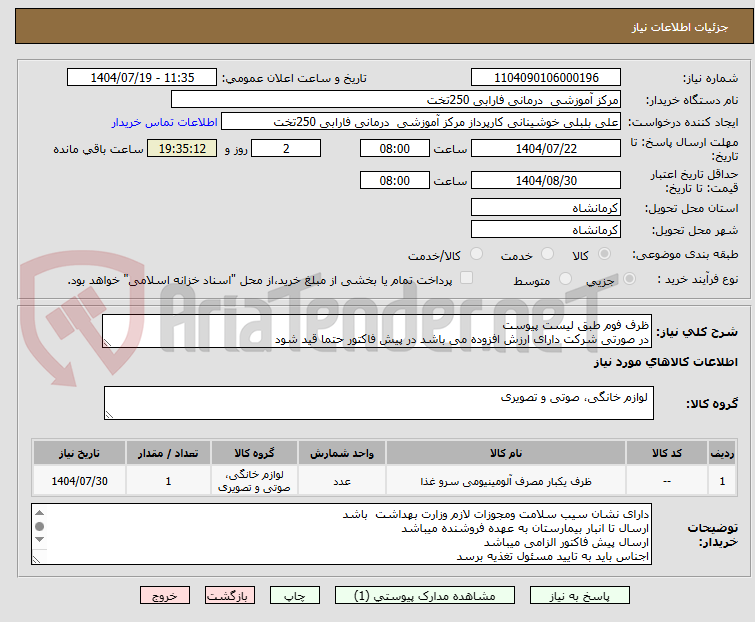Open 'اطلاعات تماس خریدار' contact link
755x622 pixels.
(165, 122)
